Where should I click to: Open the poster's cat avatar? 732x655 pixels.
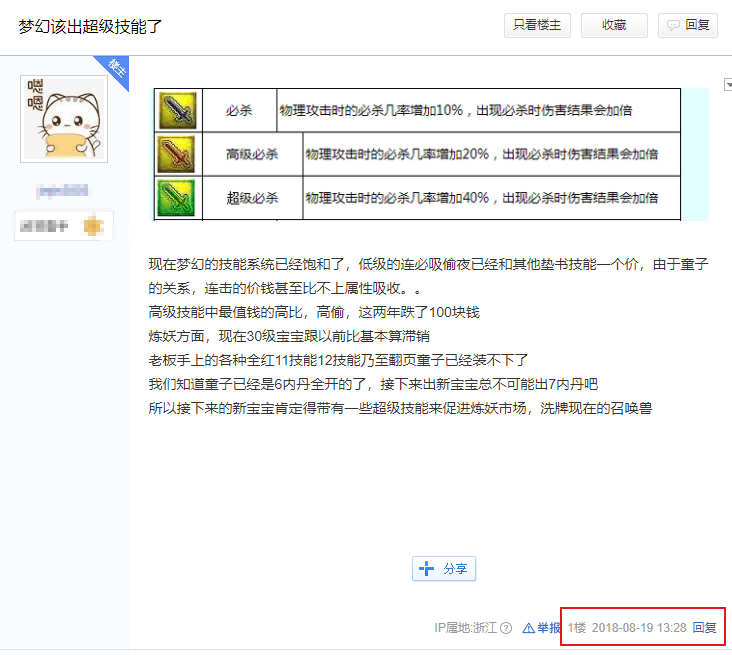[64, 118]
